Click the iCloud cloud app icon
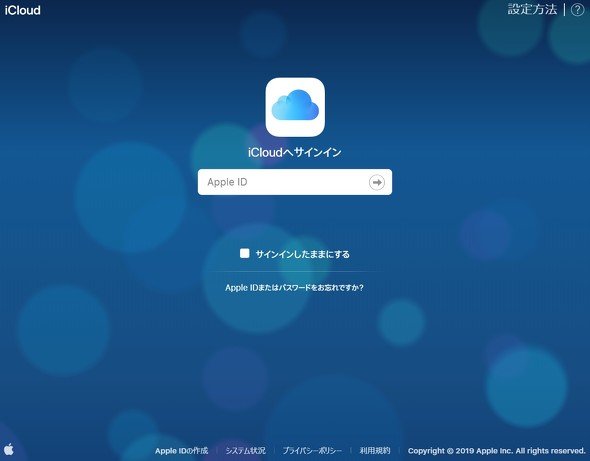Viewport: 590px width, 461px height. pyautogui.click(x=295, y=107)
